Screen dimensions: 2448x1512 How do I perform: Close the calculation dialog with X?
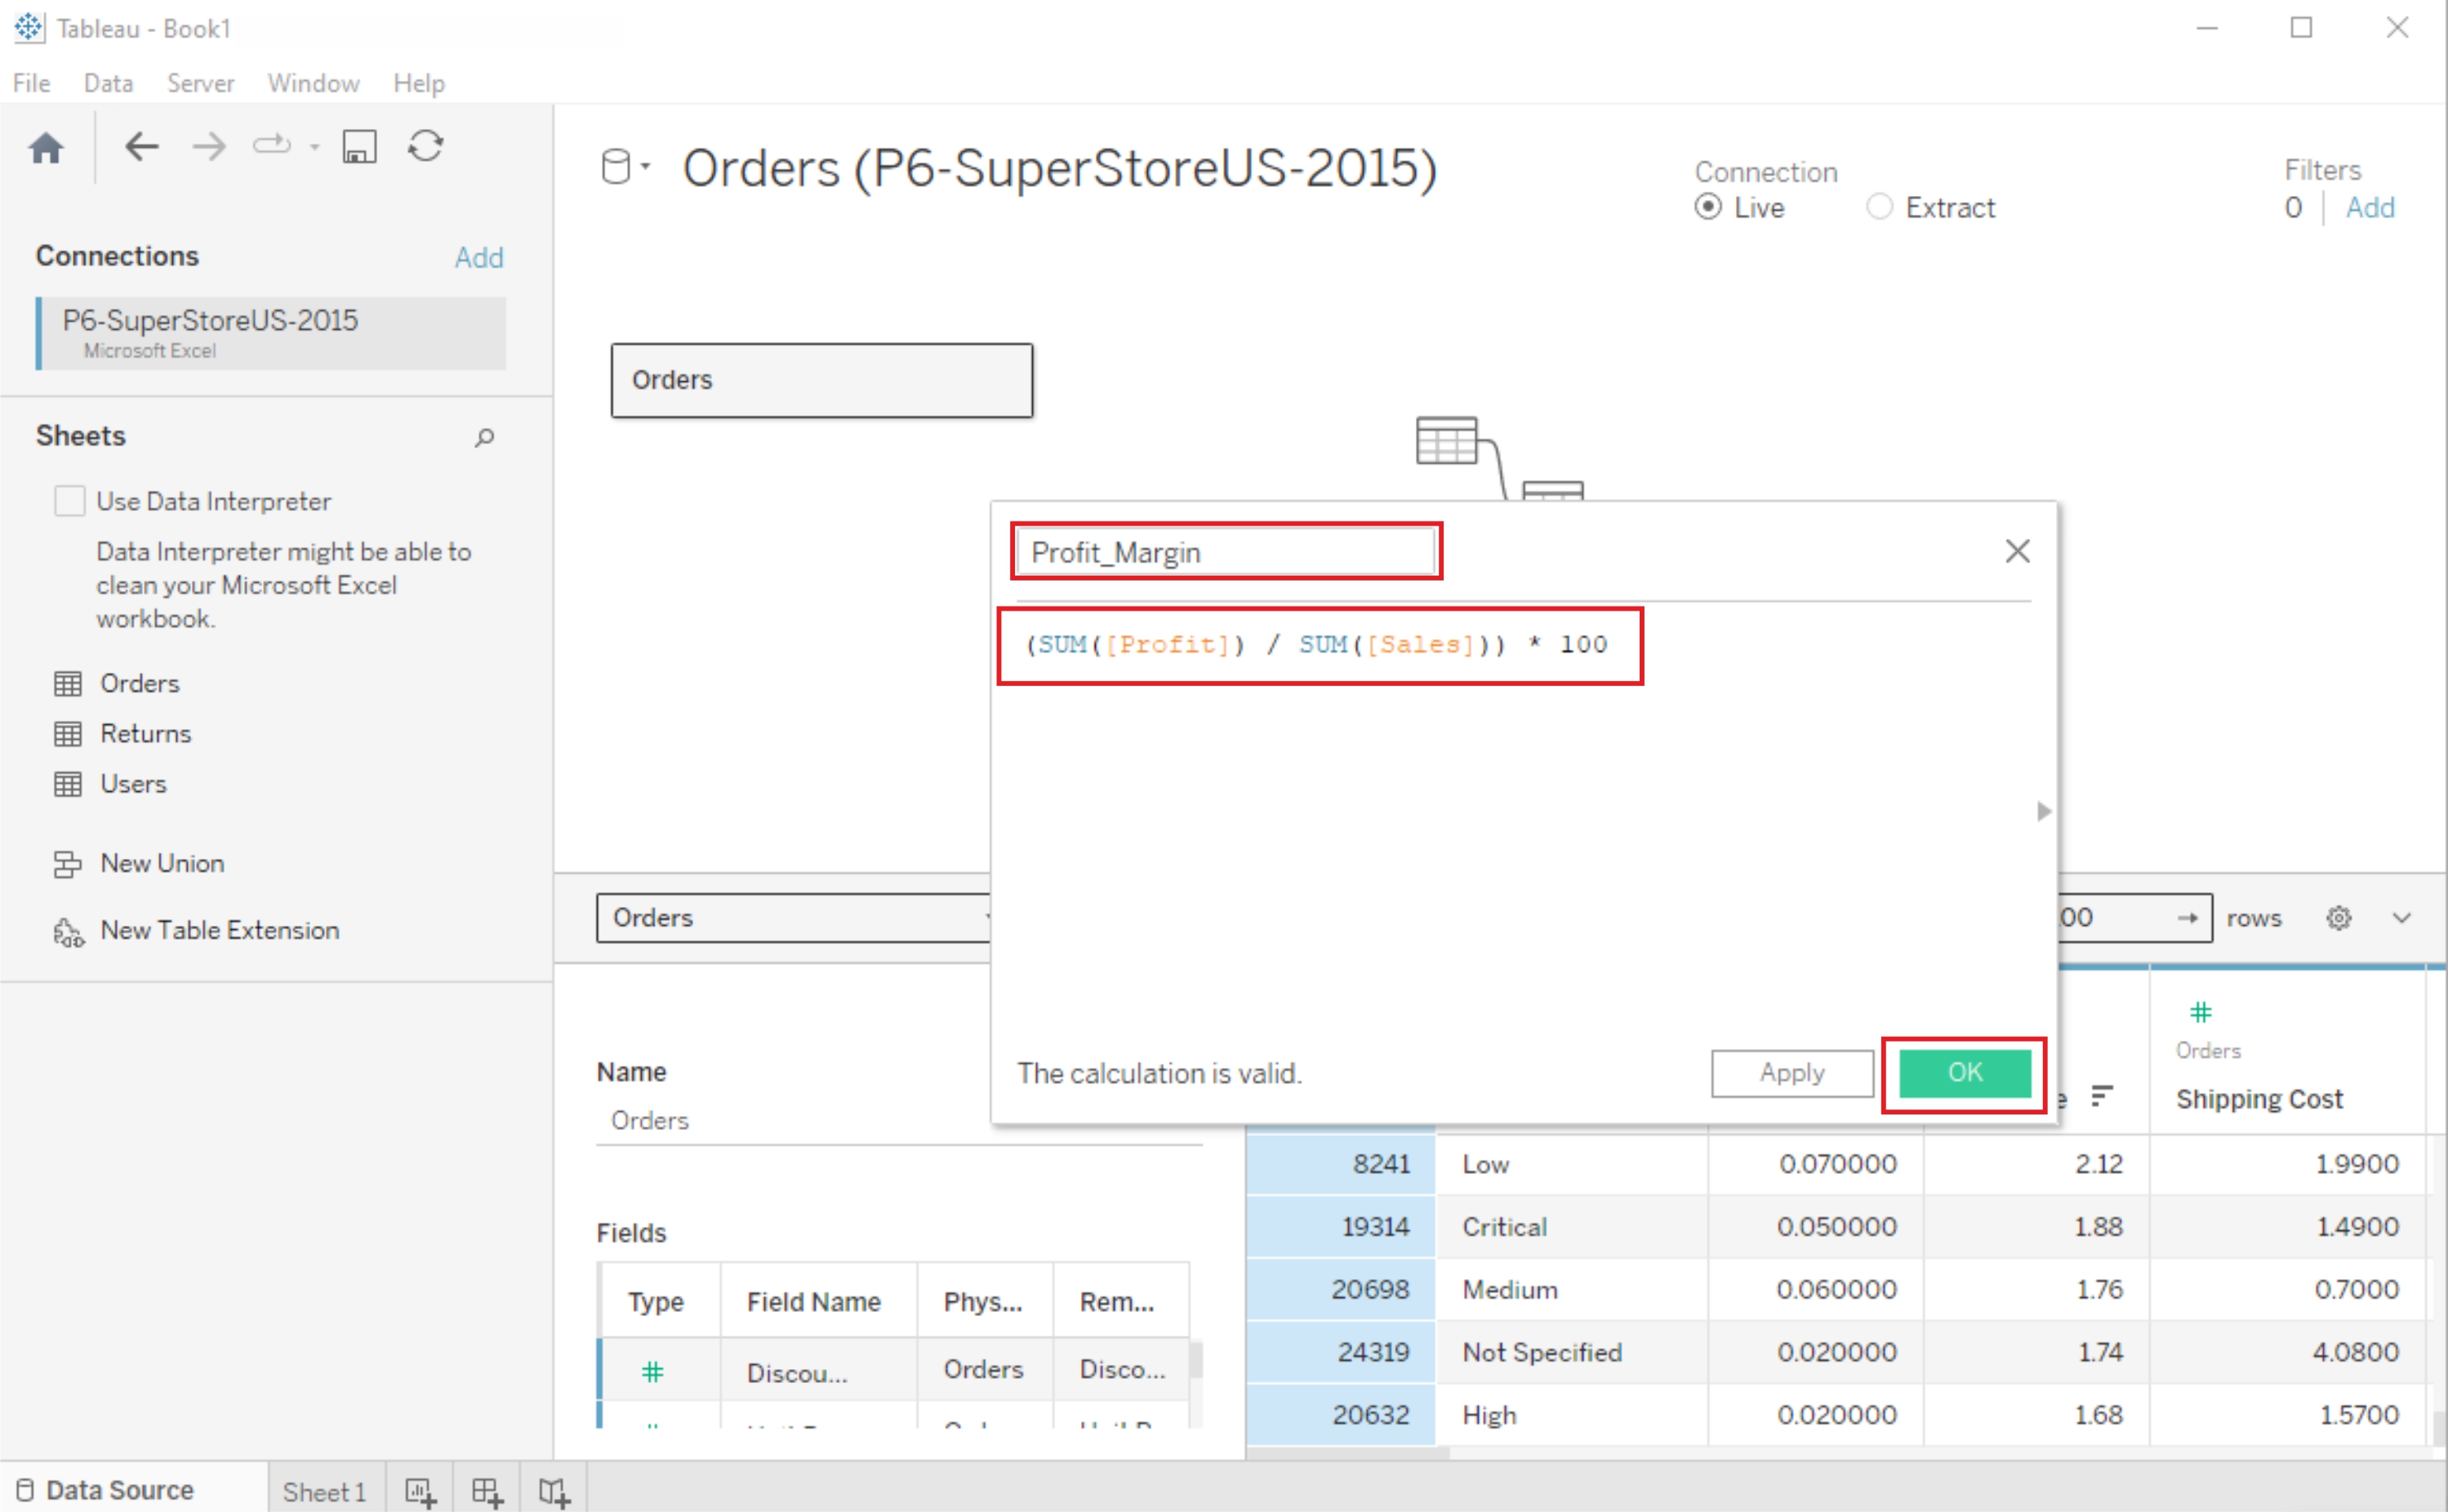tap(2017, 551)
